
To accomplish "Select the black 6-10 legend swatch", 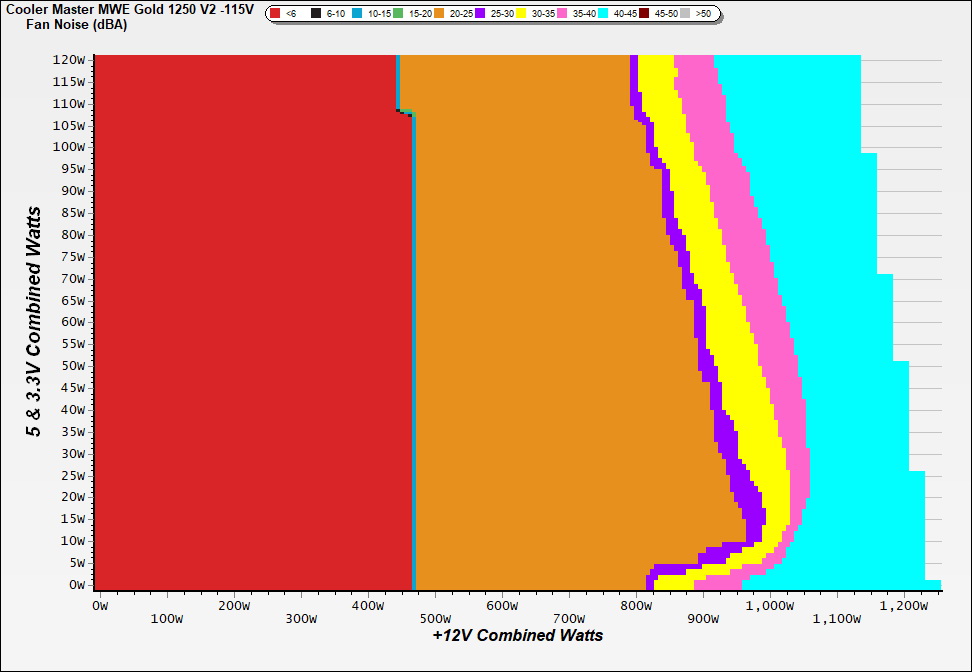I will pos(317,14).
